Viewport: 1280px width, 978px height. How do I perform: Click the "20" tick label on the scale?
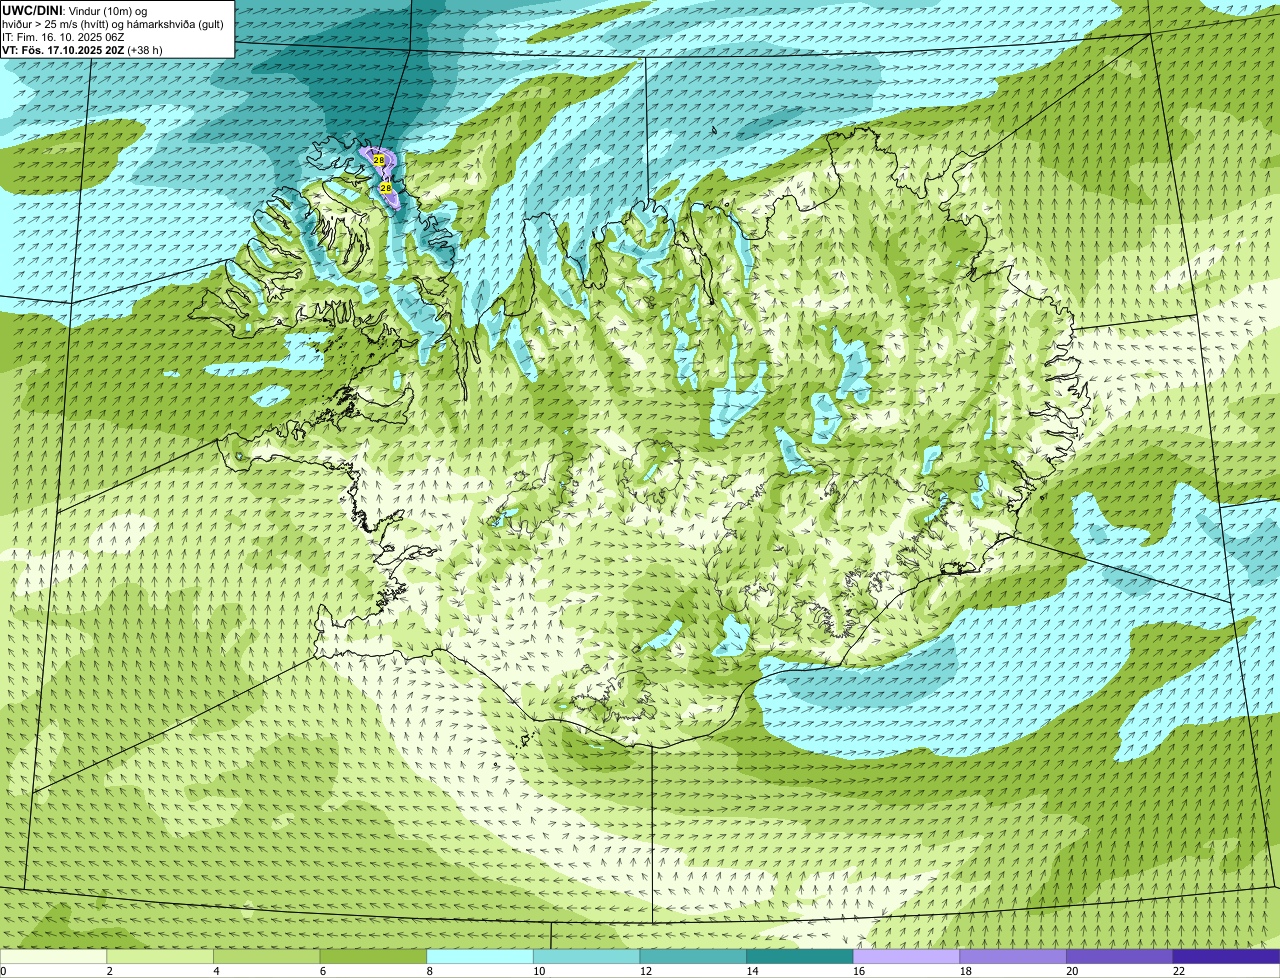1072,971
